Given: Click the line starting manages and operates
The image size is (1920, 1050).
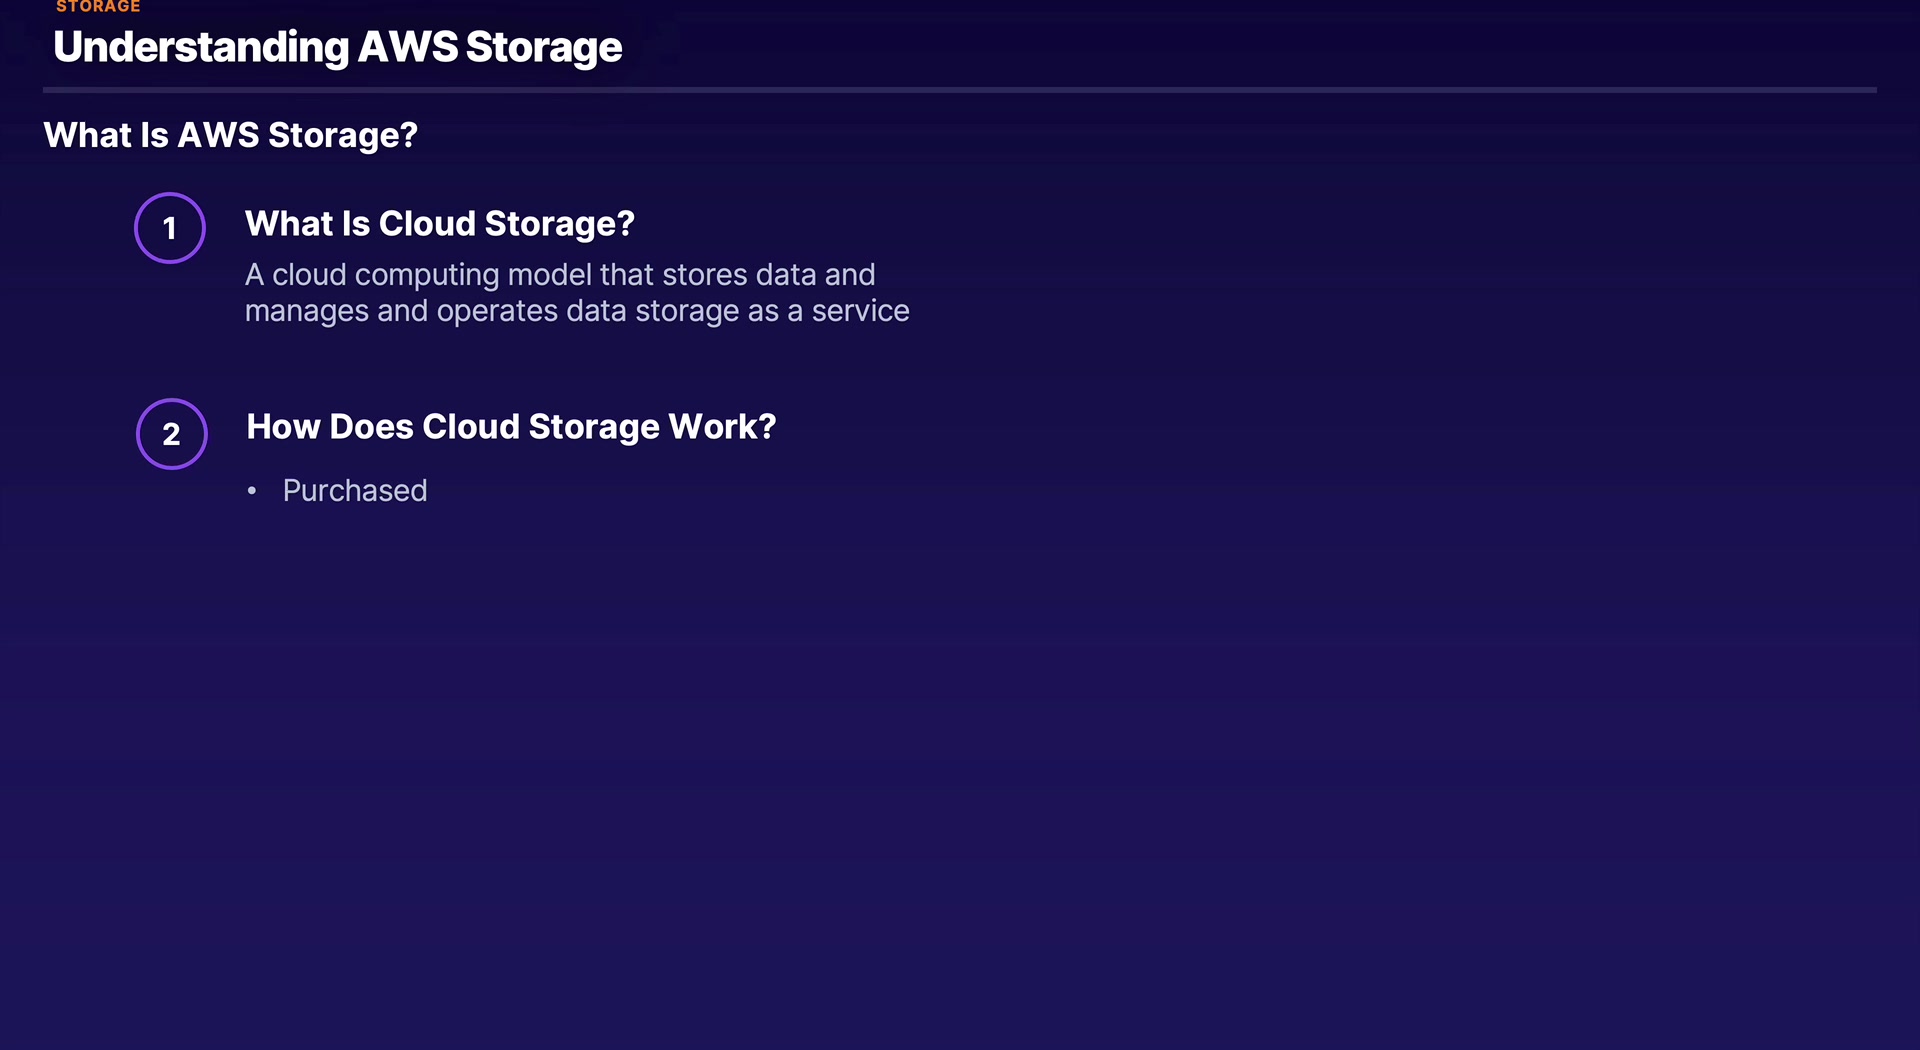Looking at the screenshot, I should coord(576,311).
